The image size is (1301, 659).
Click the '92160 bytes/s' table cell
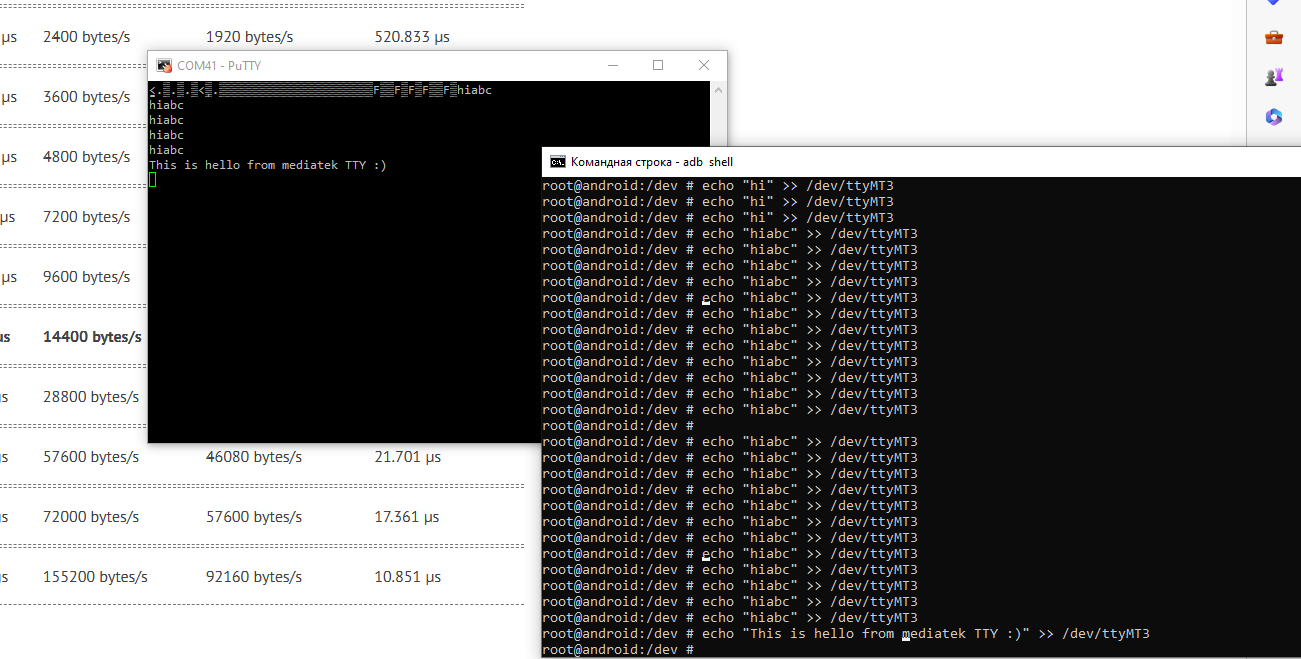tap(254, 577)
